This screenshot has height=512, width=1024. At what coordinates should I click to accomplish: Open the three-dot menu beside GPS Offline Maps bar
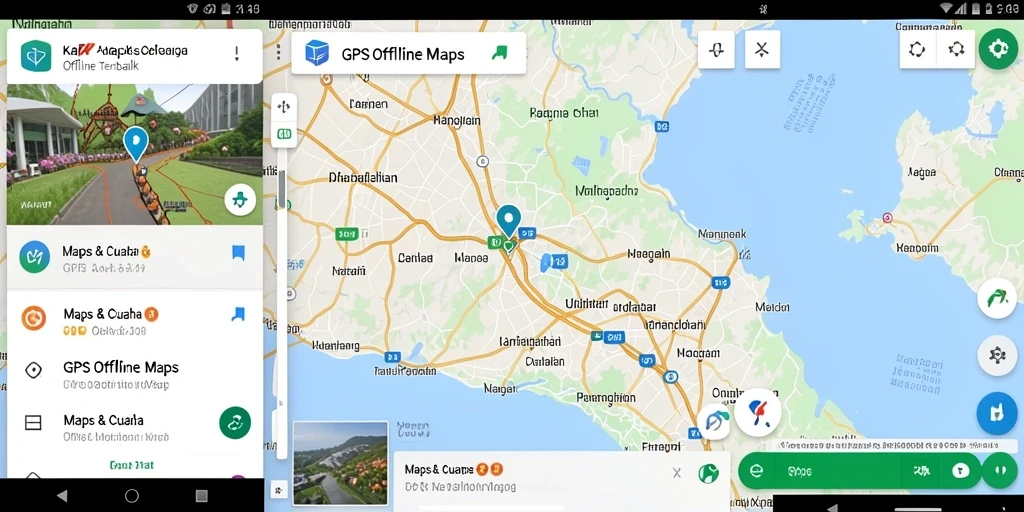279,52
